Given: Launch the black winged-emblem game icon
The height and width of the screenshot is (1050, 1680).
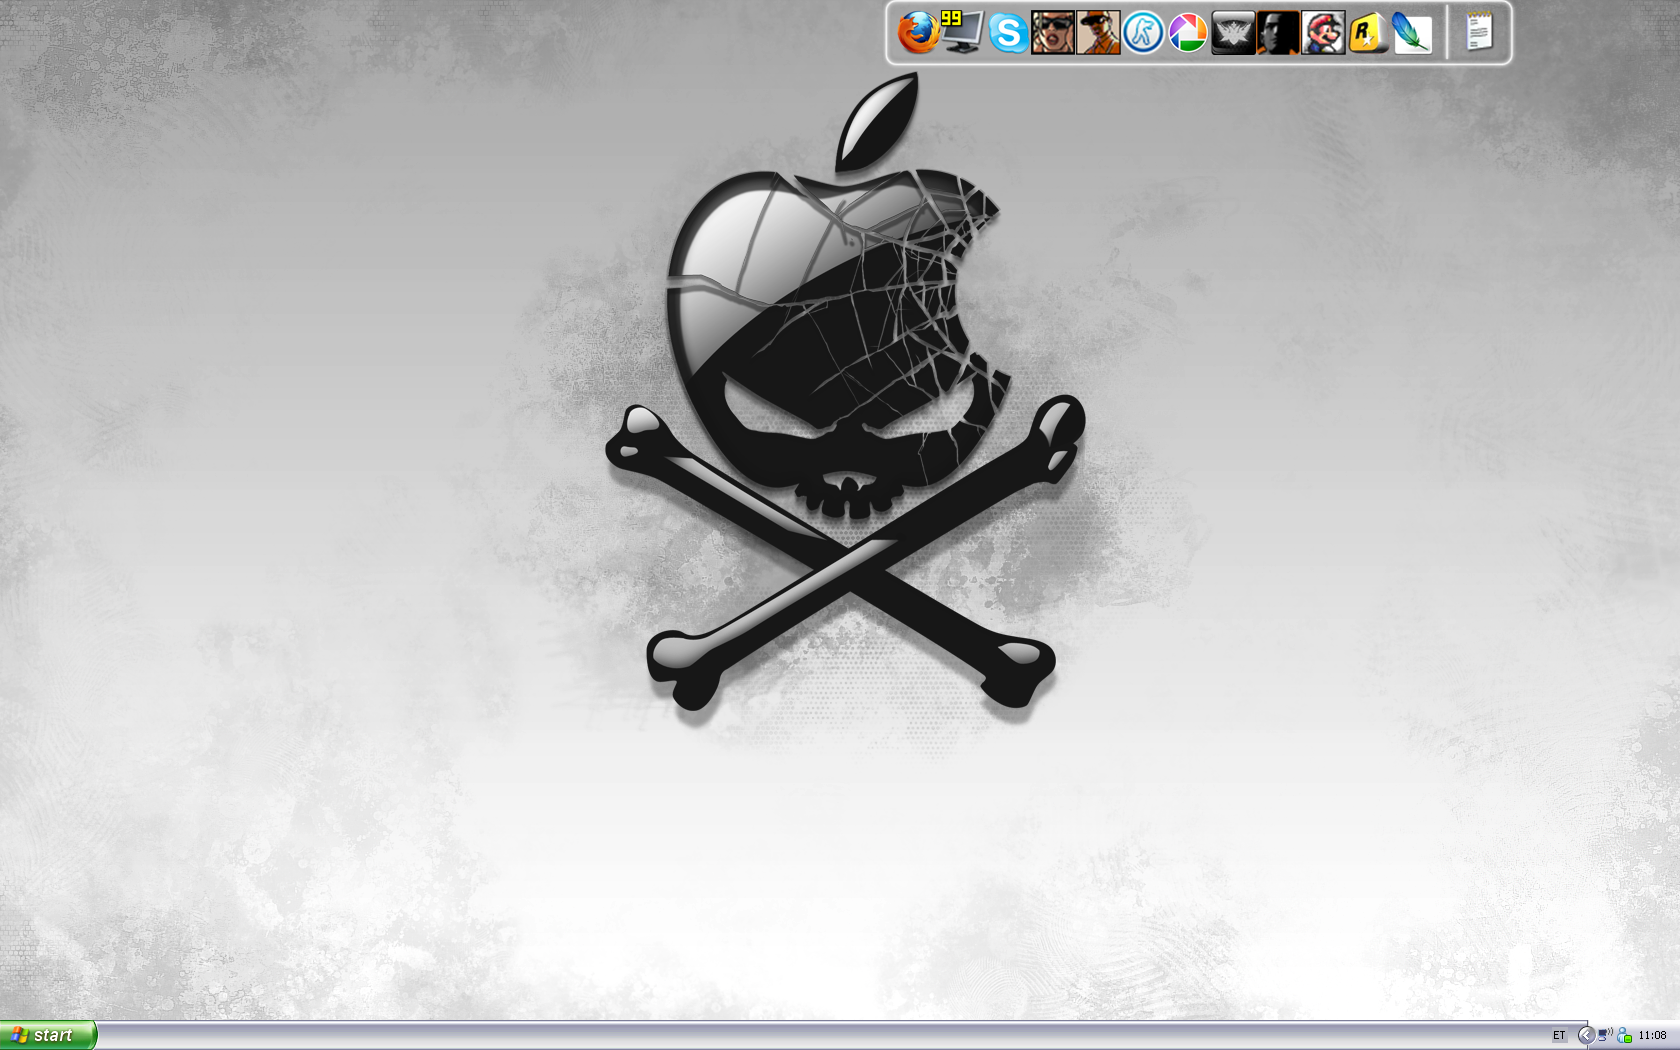Looking at the screenshot, I should point(1233,33).
